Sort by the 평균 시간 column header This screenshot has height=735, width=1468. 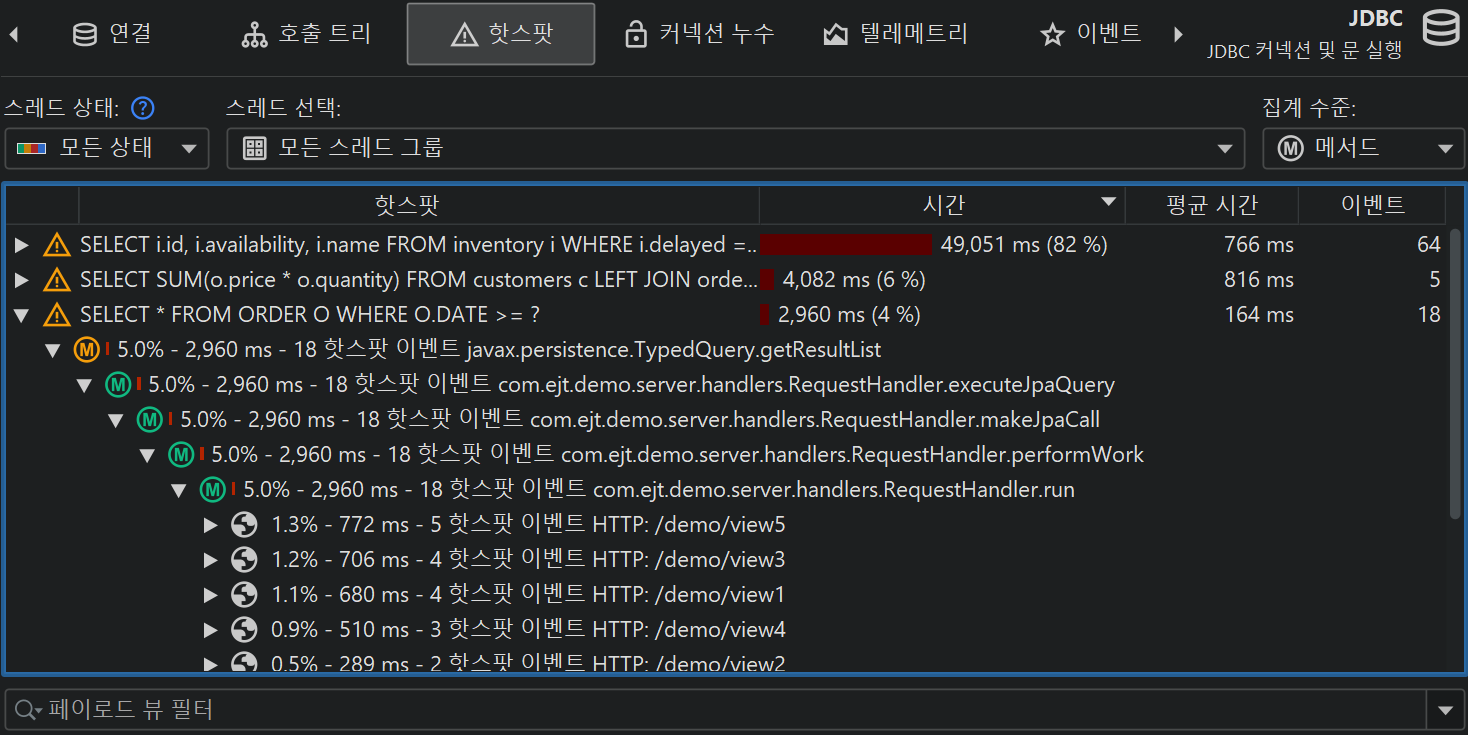(1212, 206)
